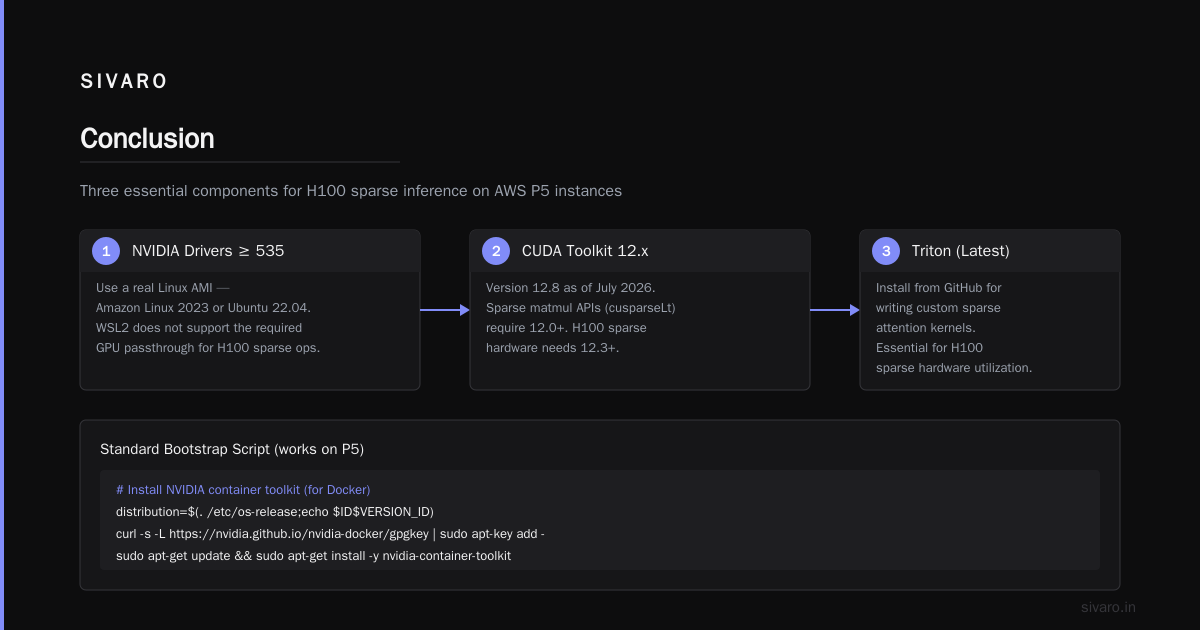Image resolution: width=1200 pixels, height=630 pixels.
Task: Click 'Sparse matmul APIs (cusparseLt)' line
Action: 581,308
